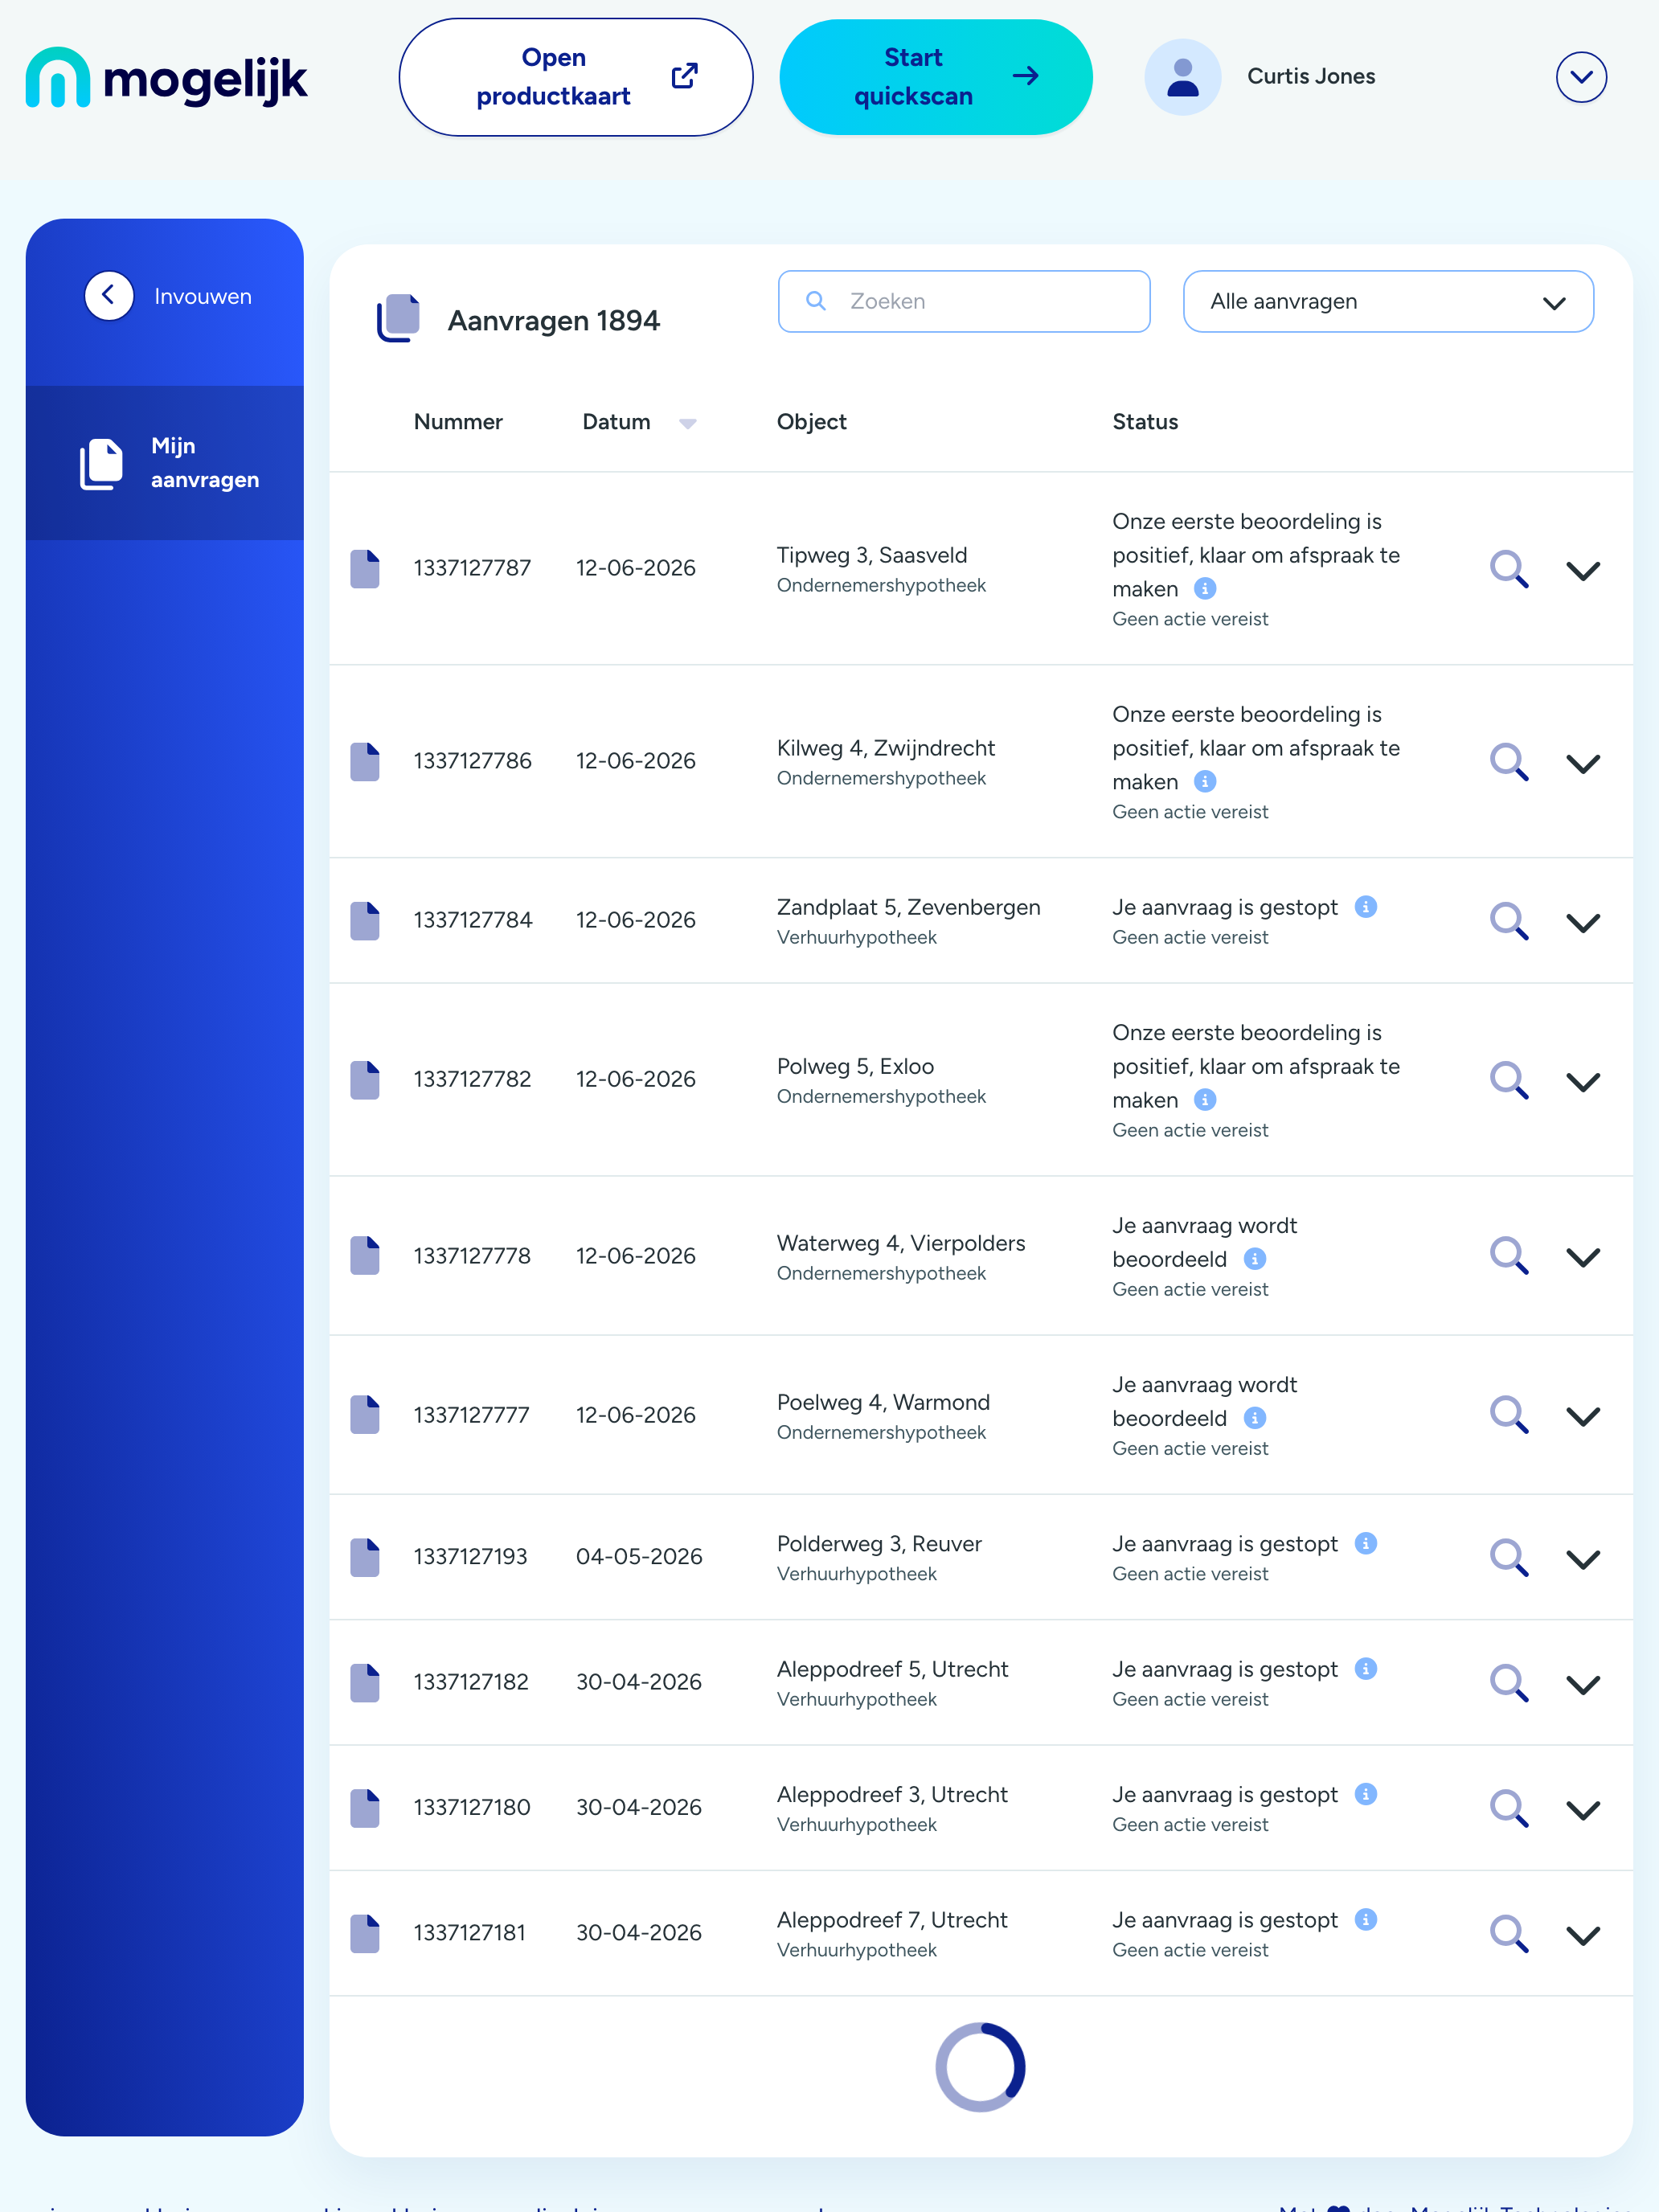Click document icon for request 1337127787

pos(365,568)
